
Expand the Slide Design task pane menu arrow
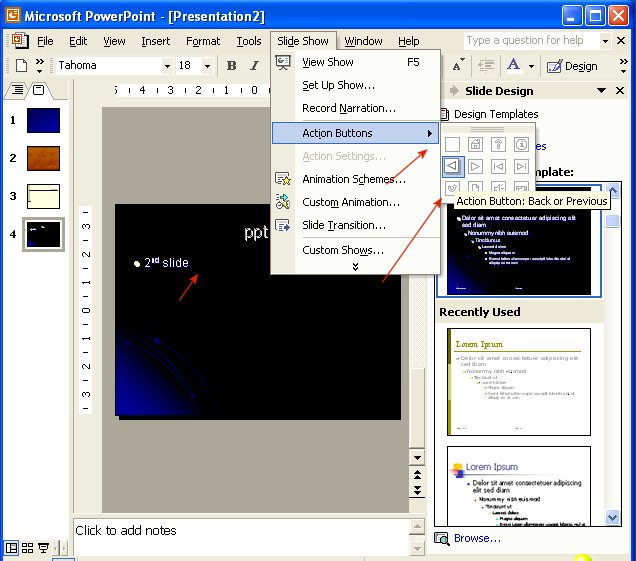coord(601,90)
